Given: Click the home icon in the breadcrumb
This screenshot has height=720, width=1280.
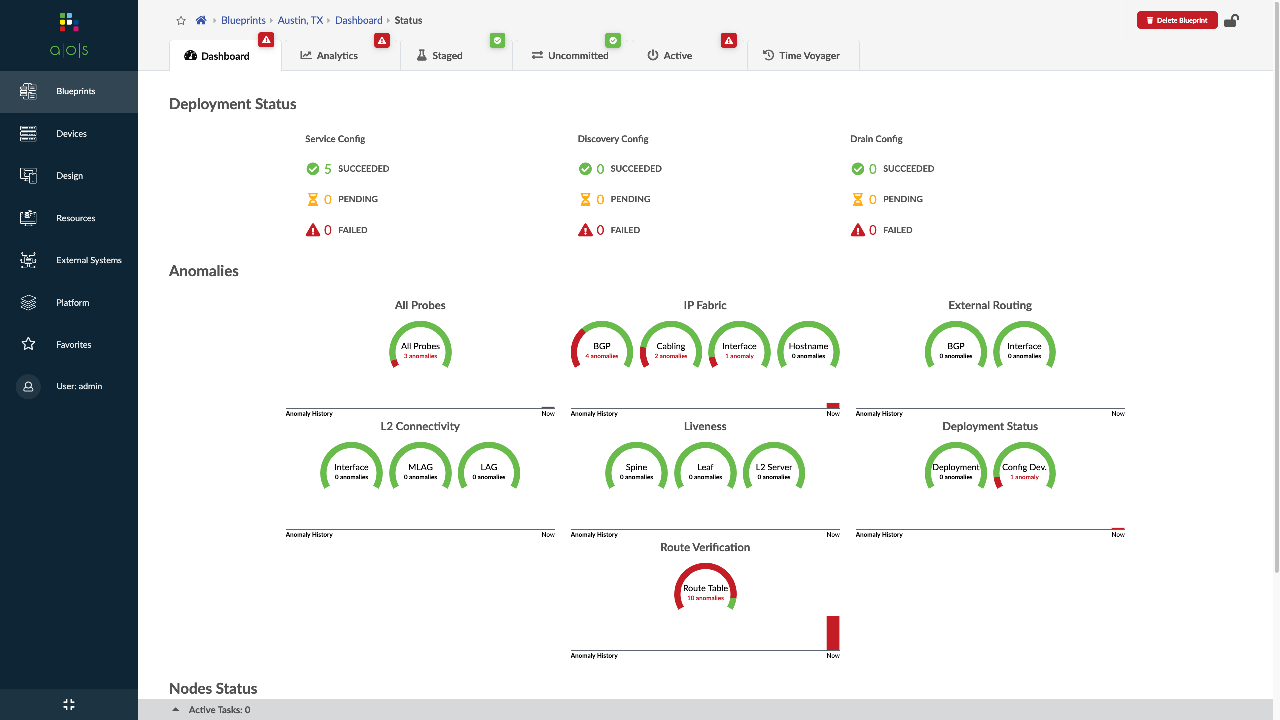Looking at the screenshot, I should 200,19.
